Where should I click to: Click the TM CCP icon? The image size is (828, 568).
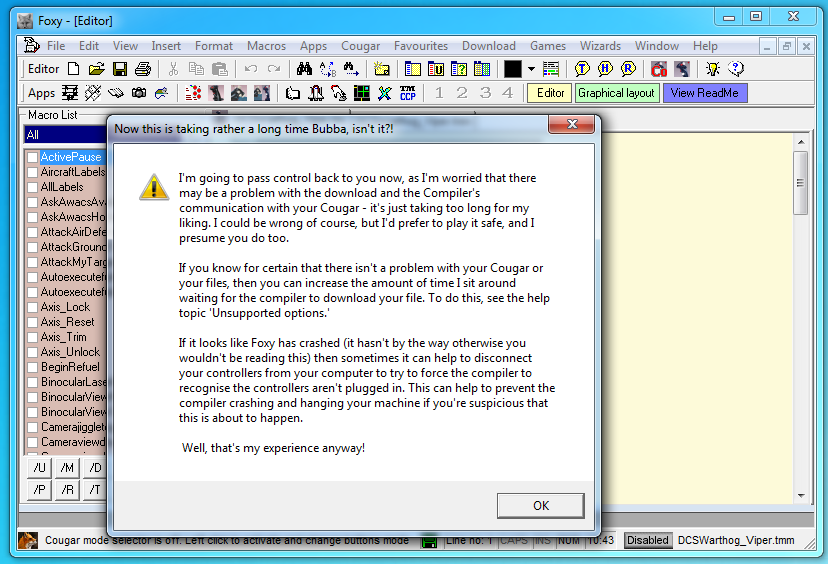click(x=408, y=93)
